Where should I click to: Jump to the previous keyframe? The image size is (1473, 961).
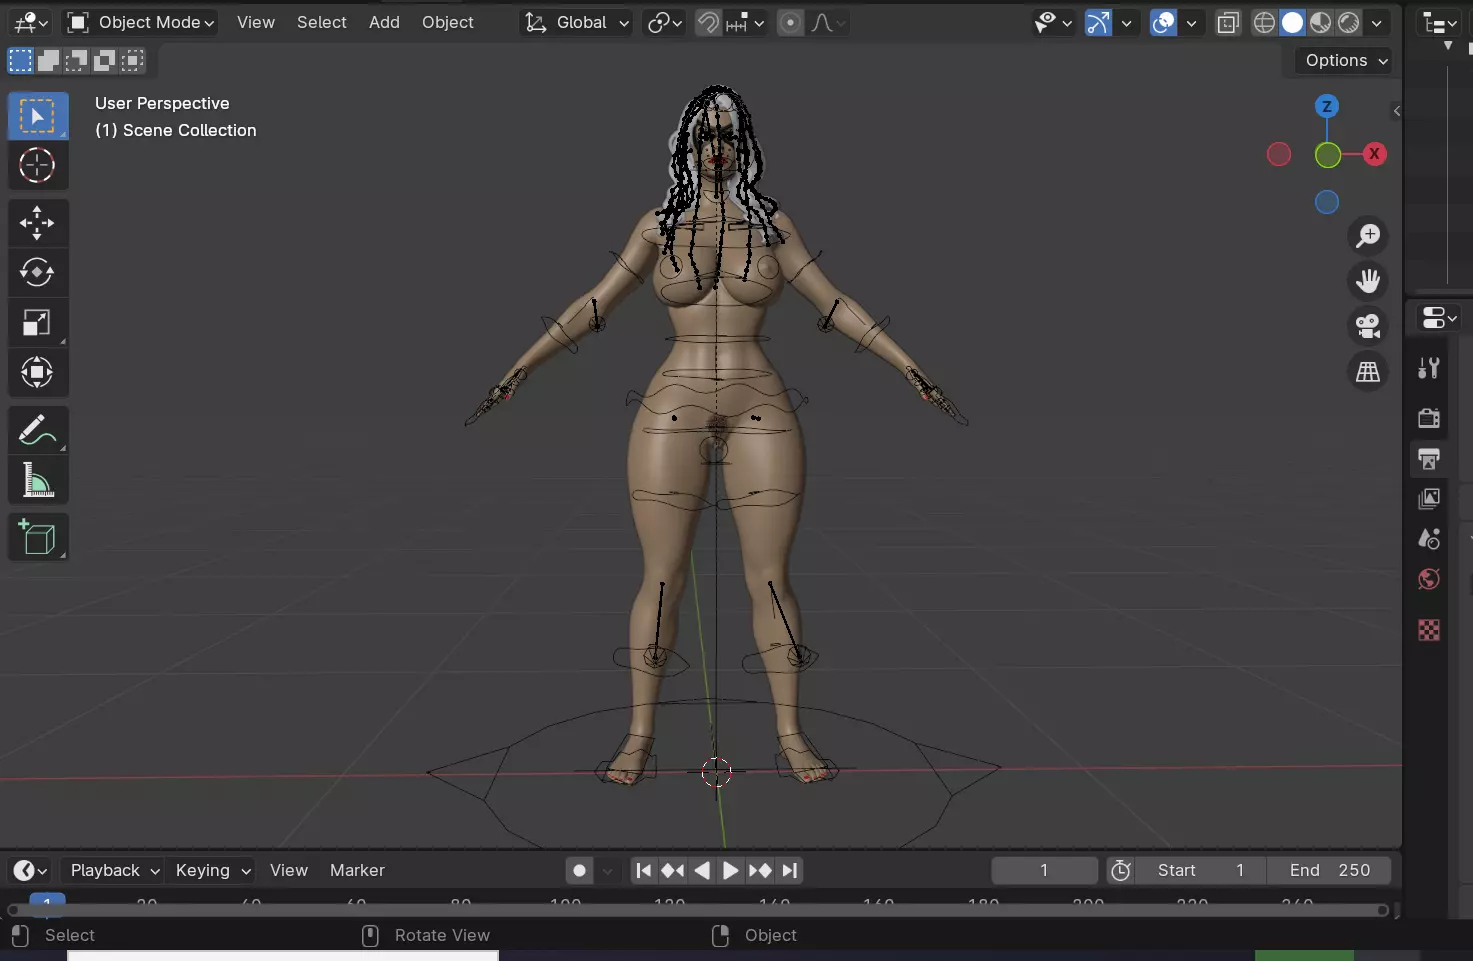pos(673,871)
